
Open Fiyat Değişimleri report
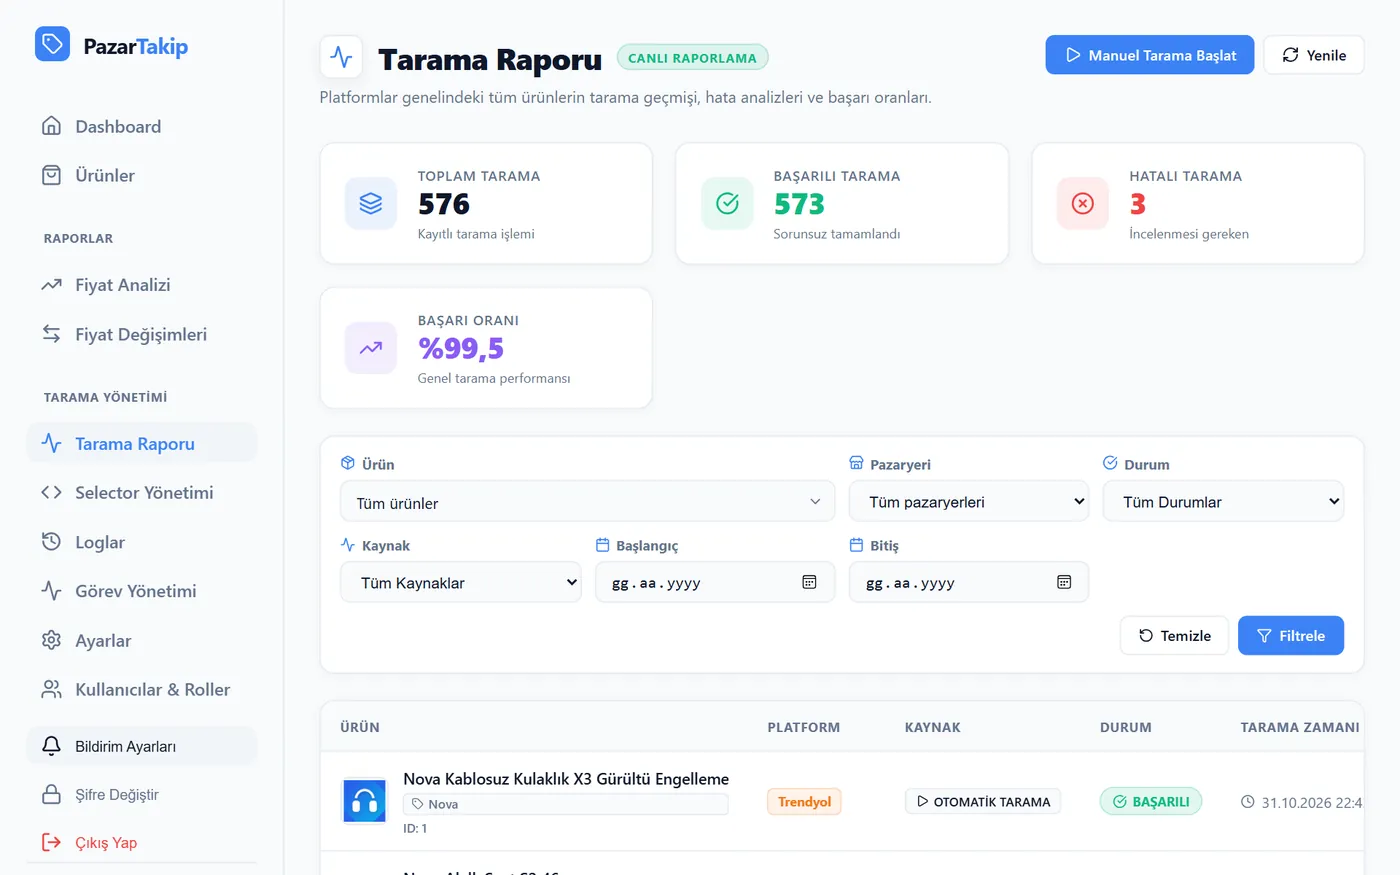click(141, 334)
